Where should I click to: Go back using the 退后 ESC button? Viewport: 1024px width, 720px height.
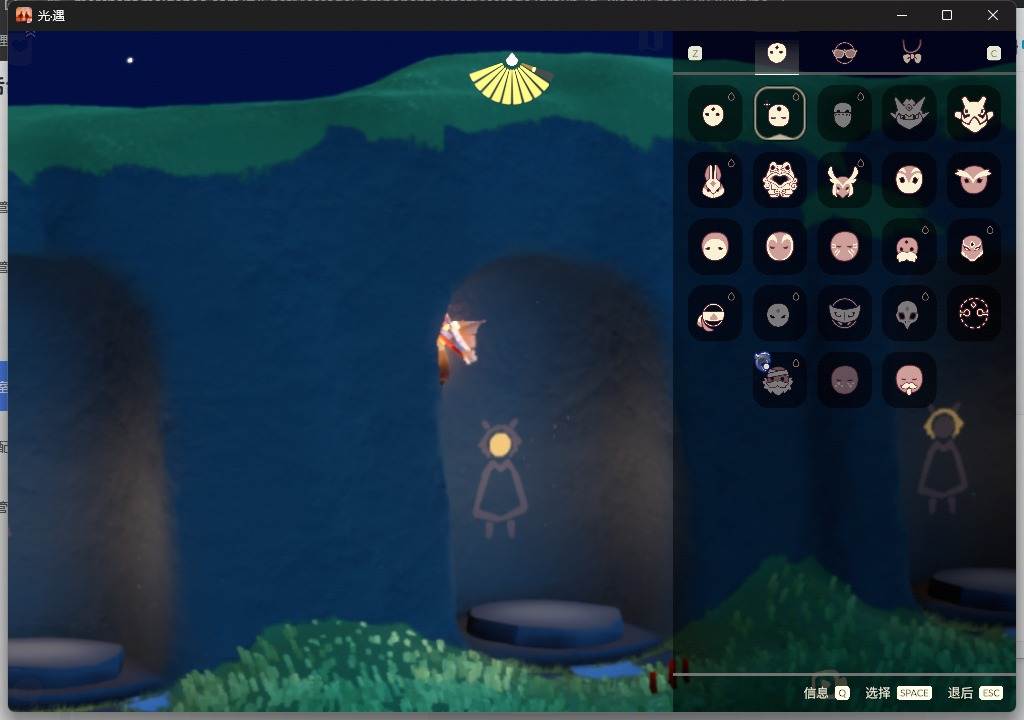coord(974,693)
